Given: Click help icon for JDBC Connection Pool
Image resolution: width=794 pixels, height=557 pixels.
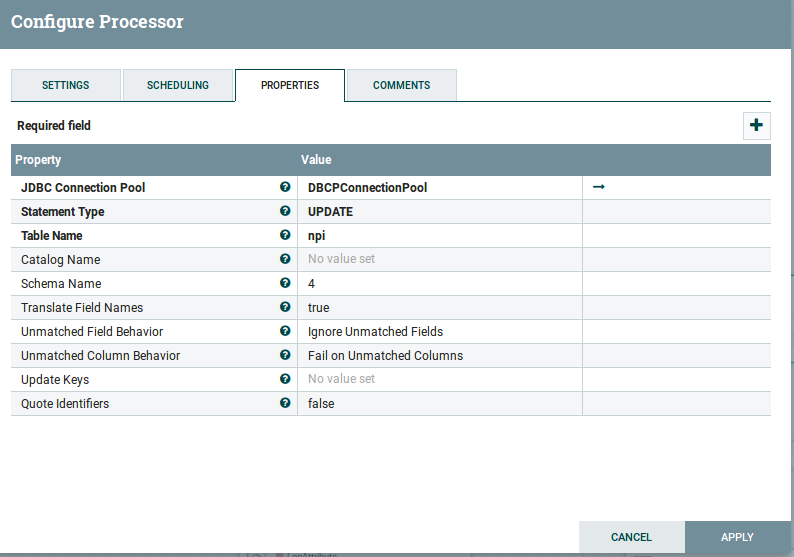Looking at the screenshot, I should click(285, 187).
